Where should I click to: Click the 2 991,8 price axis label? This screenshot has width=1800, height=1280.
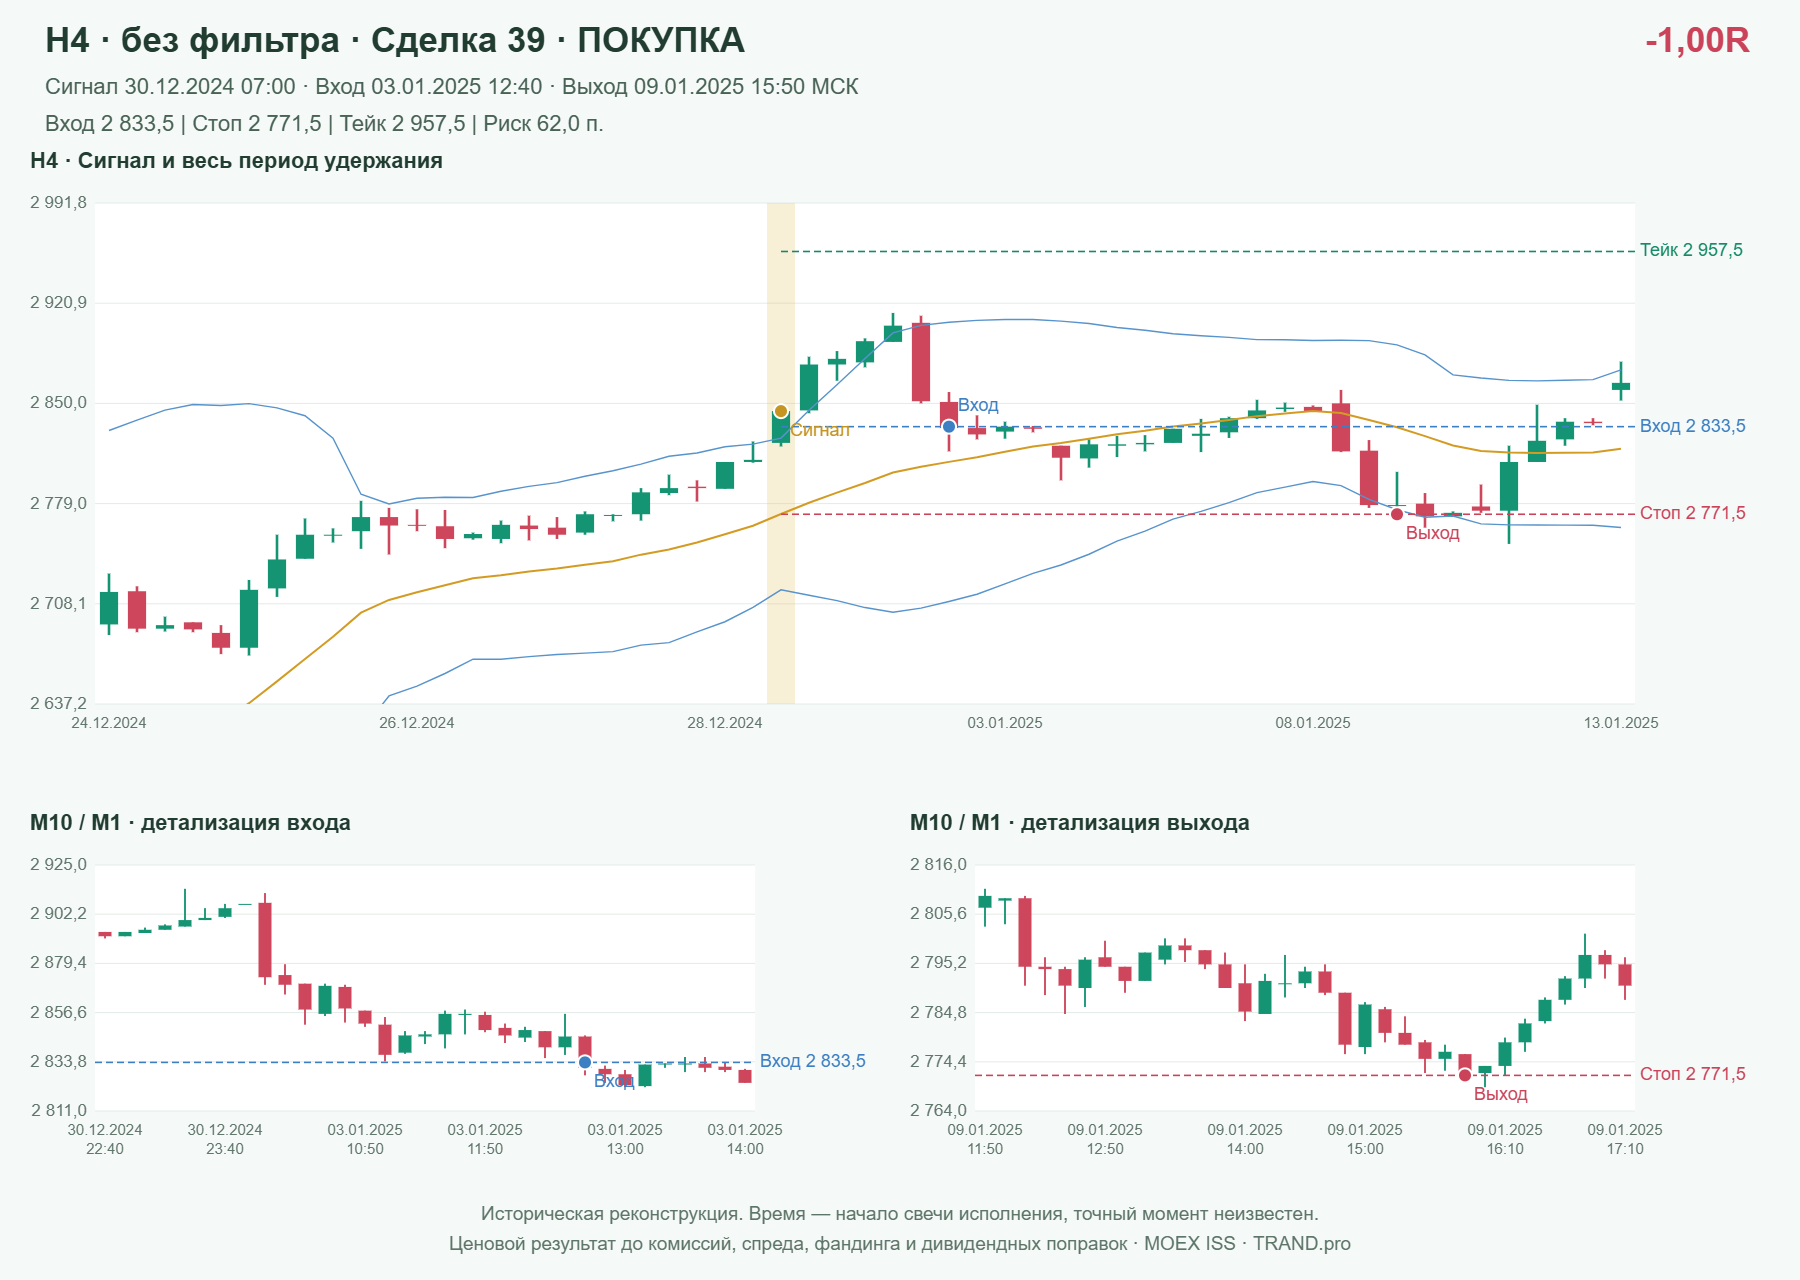58,203
